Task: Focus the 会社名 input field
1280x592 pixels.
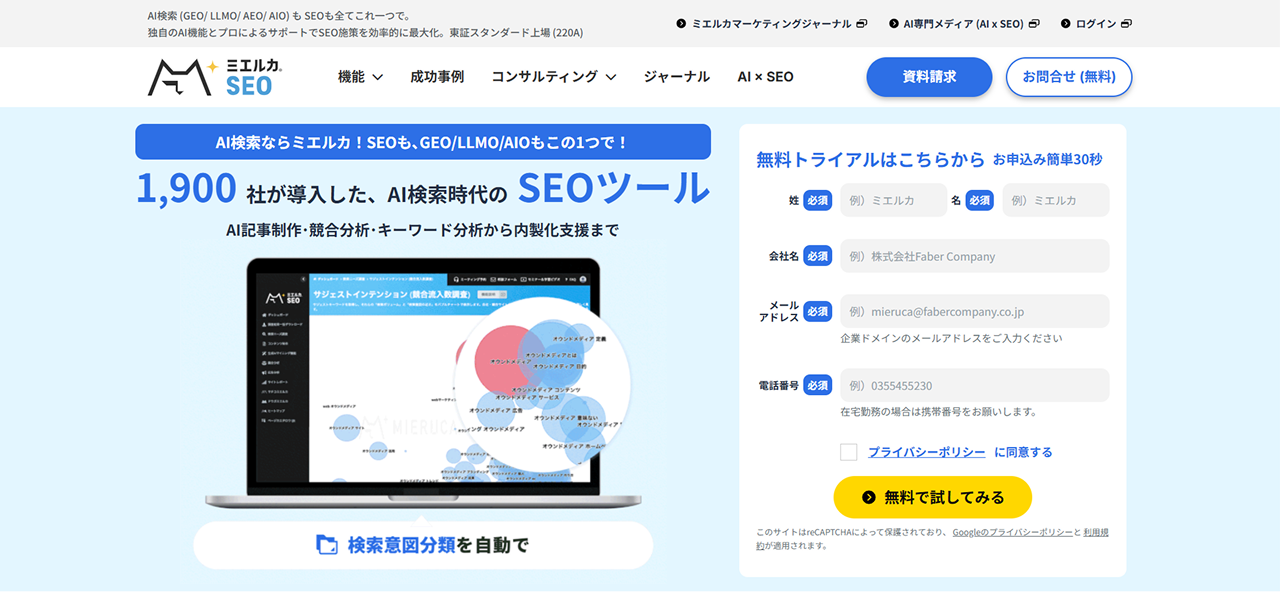Action: coord(975,256)
